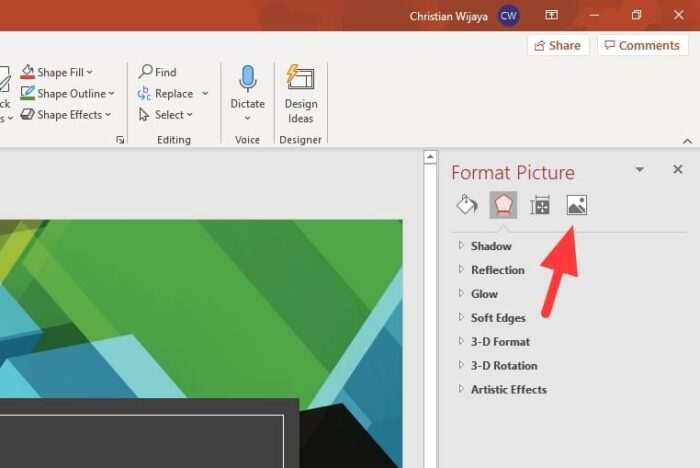Click the Dictate microphone icon
The image size is (700, 468).
coord(247,78)
